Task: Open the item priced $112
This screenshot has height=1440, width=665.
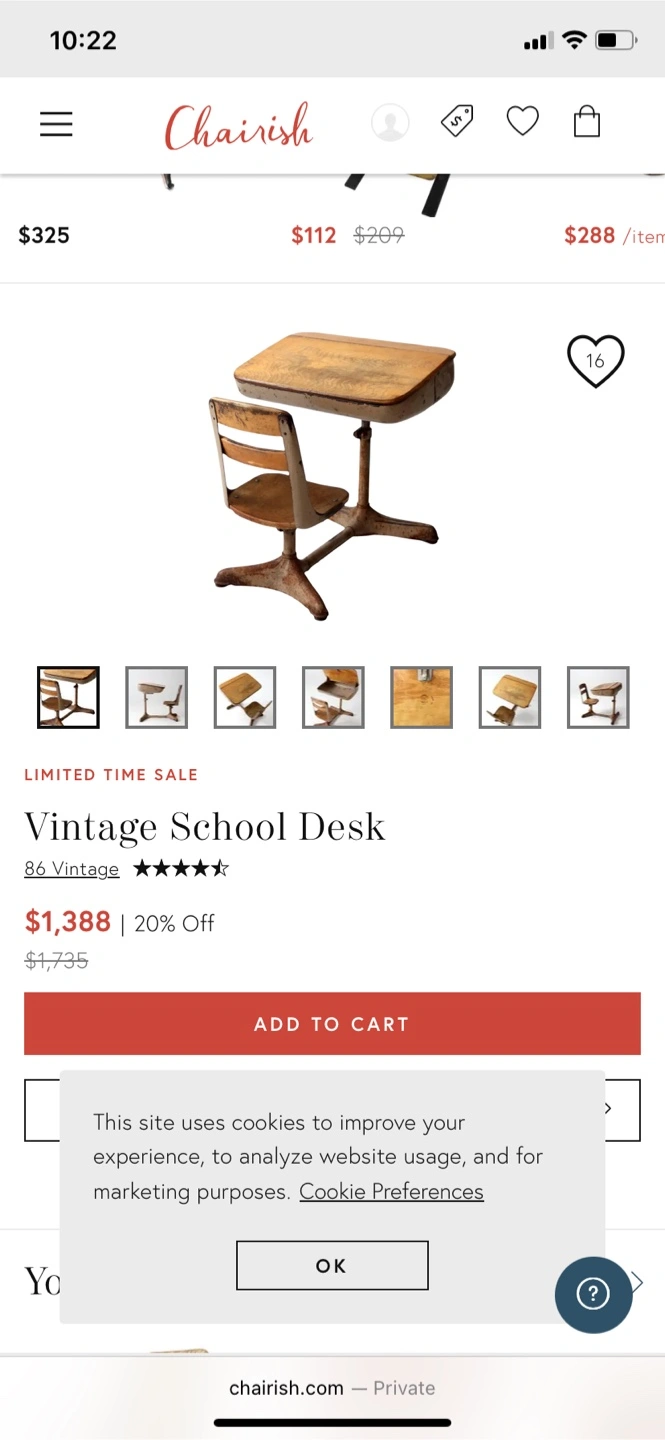Action: pyautogui.click(x=313, y=235)
